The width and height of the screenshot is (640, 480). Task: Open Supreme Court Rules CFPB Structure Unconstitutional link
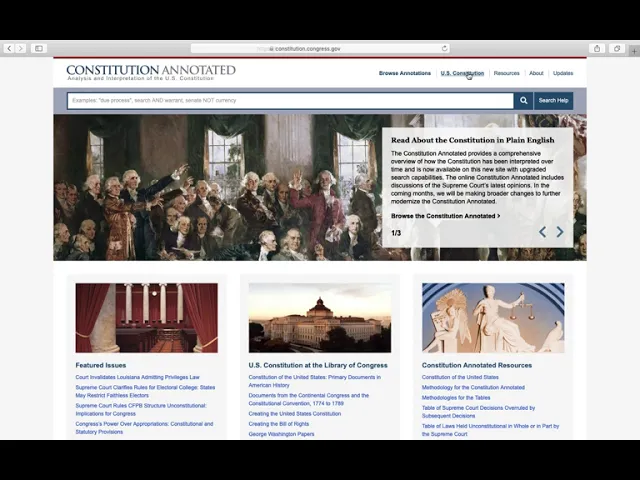[x=141, y=409]
